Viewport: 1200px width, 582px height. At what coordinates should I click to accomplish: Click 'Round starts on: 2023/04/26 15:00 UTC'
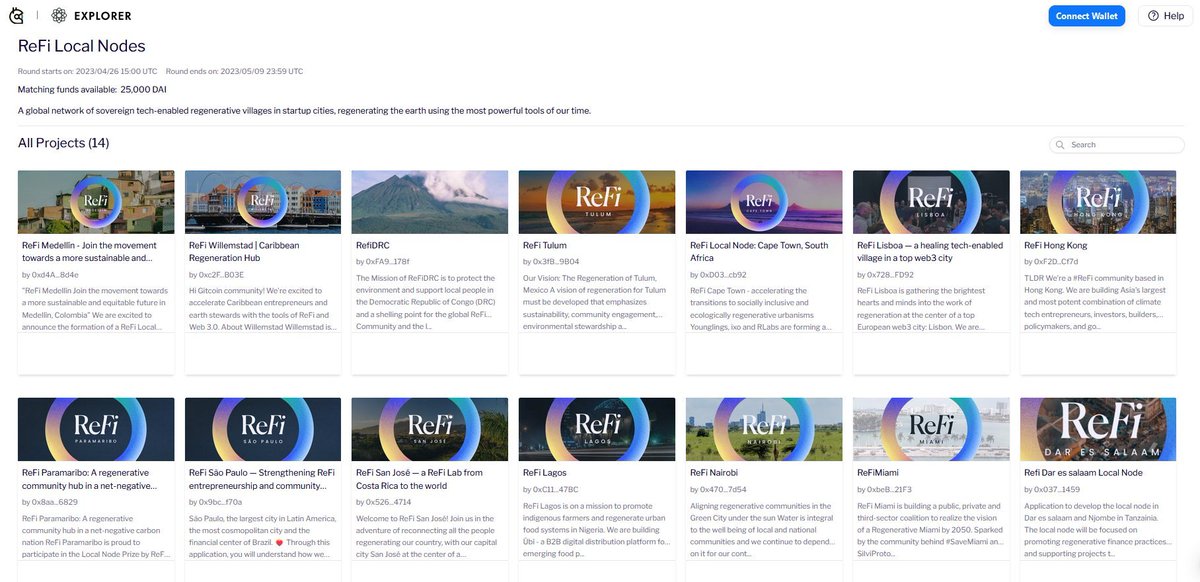88,72
